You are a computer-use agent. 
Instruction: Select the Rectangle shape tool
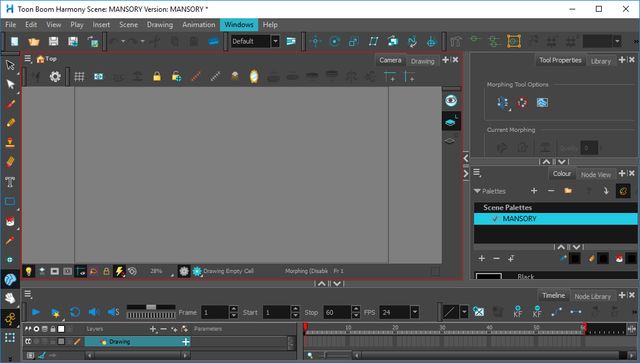[10, 201]
